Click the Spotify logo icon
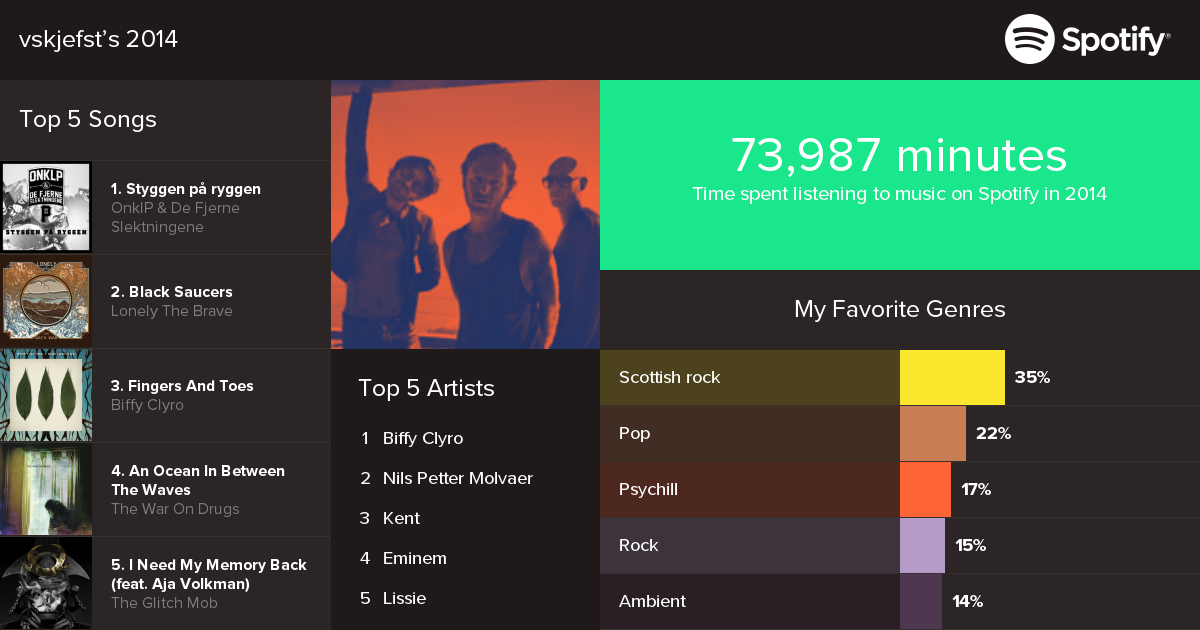The height and width of the screenshot is (630, 1200). pyautogui.click(x=1029, y=40)
